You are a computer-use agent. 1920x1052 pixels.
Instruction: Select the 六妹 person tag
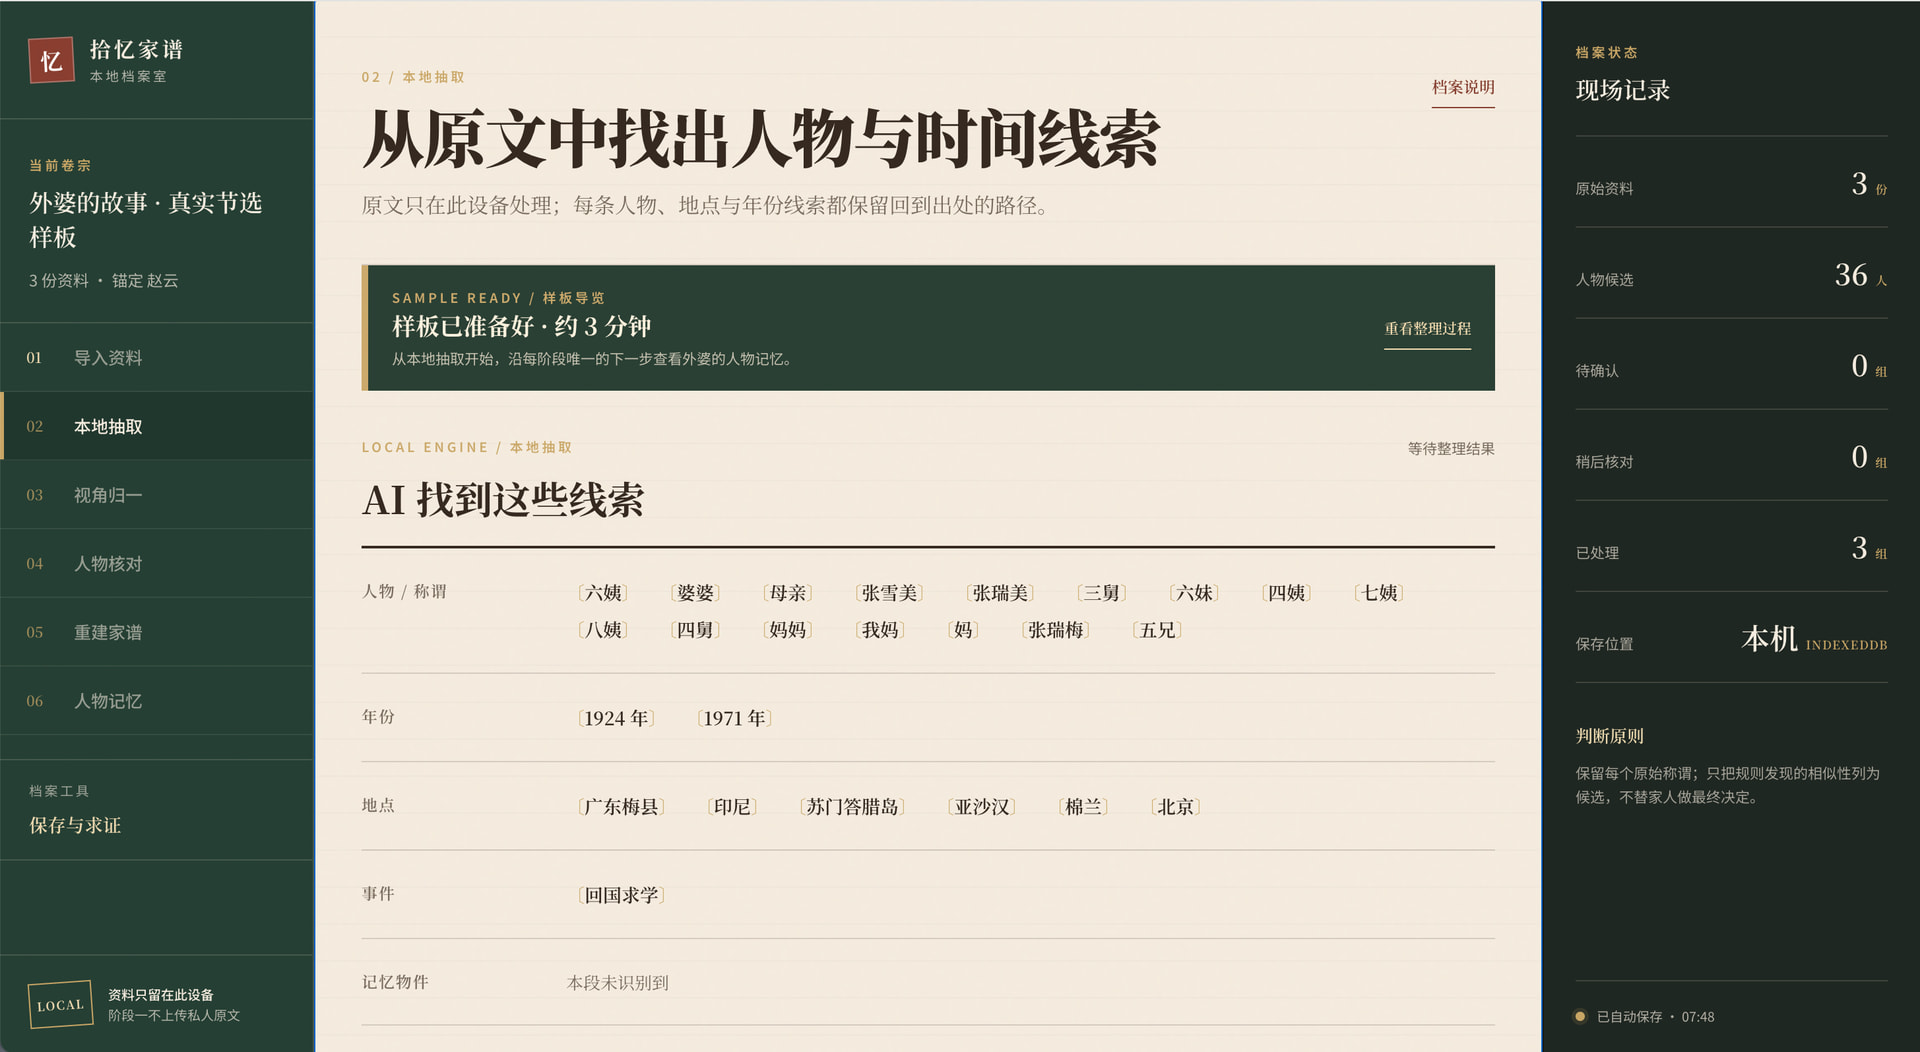[x=1194, y=593]
